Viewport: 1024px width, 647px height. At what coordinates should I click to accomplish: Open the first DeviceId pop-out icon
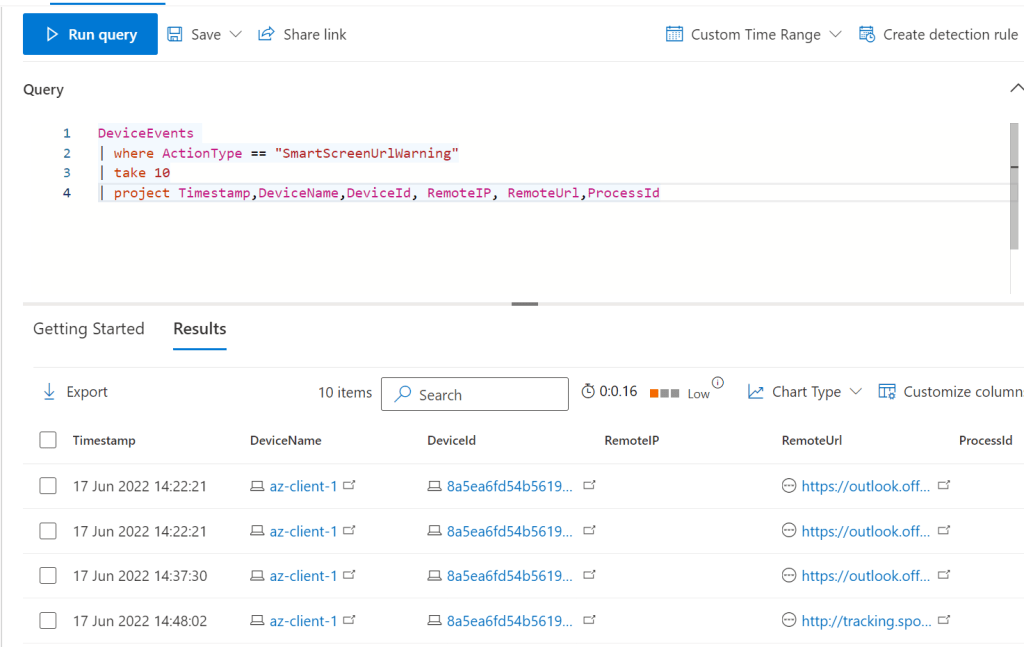pos(589,485)
